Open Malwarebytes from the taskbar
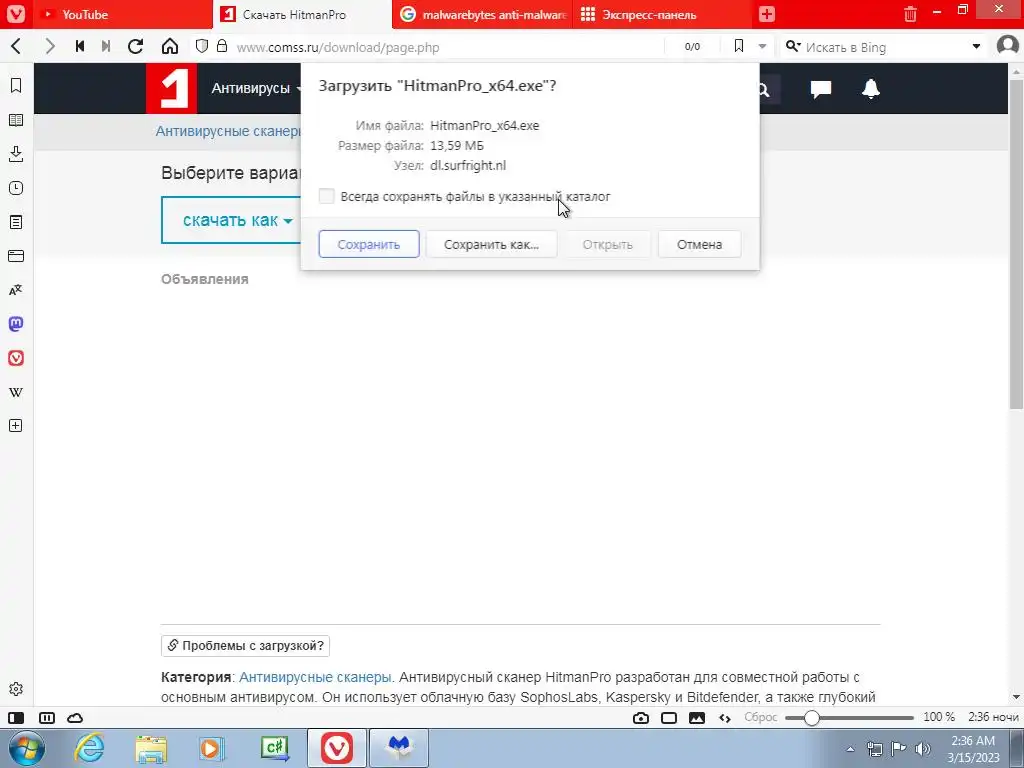Screen dimensions: 1024x768 pos(399,748)
